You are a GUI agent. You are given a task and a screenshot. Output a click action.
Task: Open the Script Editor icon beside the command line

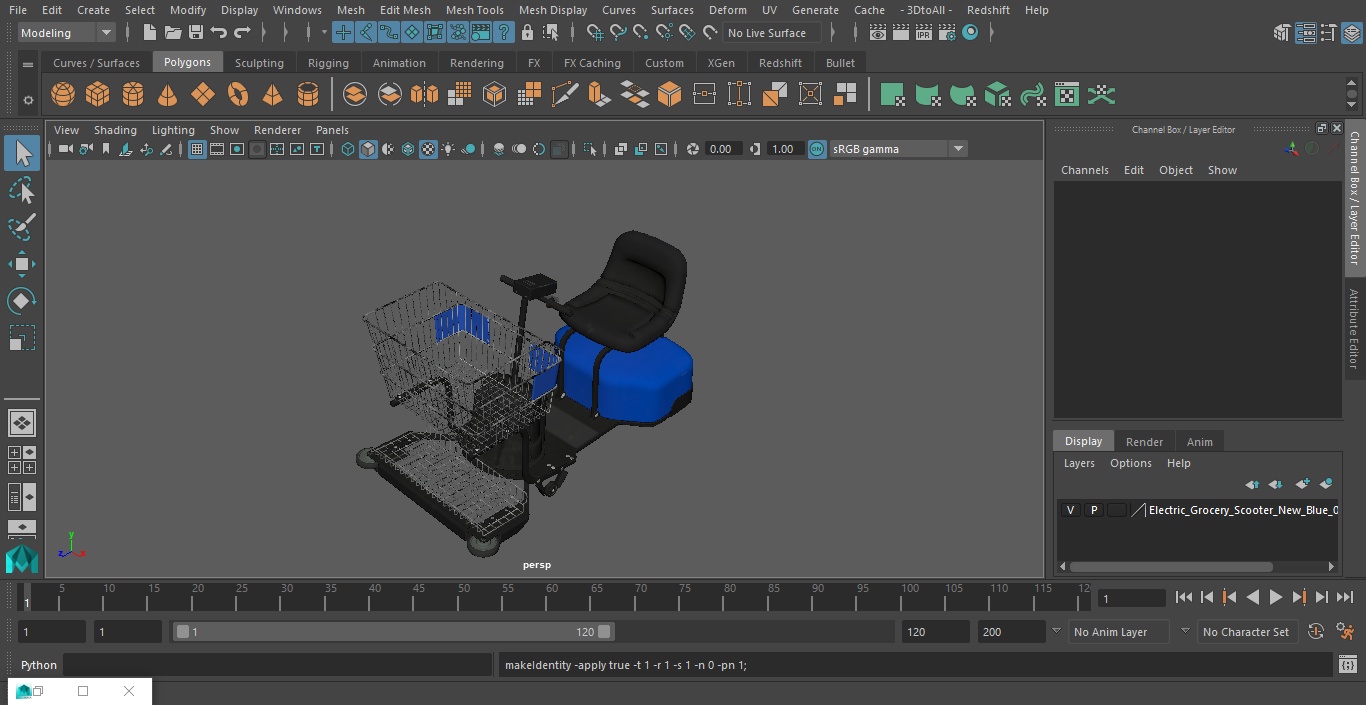click(1347, 664)
